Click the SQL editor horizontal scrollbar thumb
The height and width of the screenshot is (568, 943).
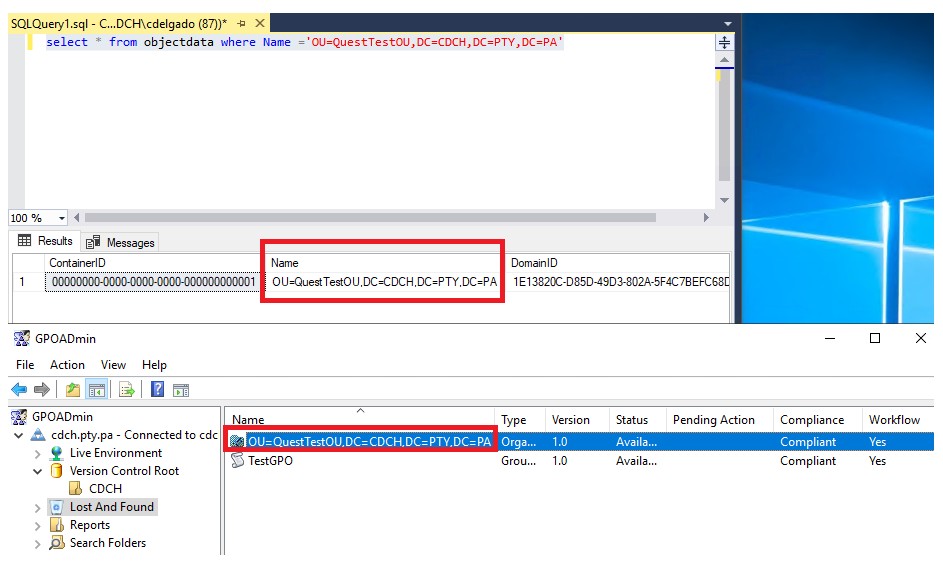370,217
